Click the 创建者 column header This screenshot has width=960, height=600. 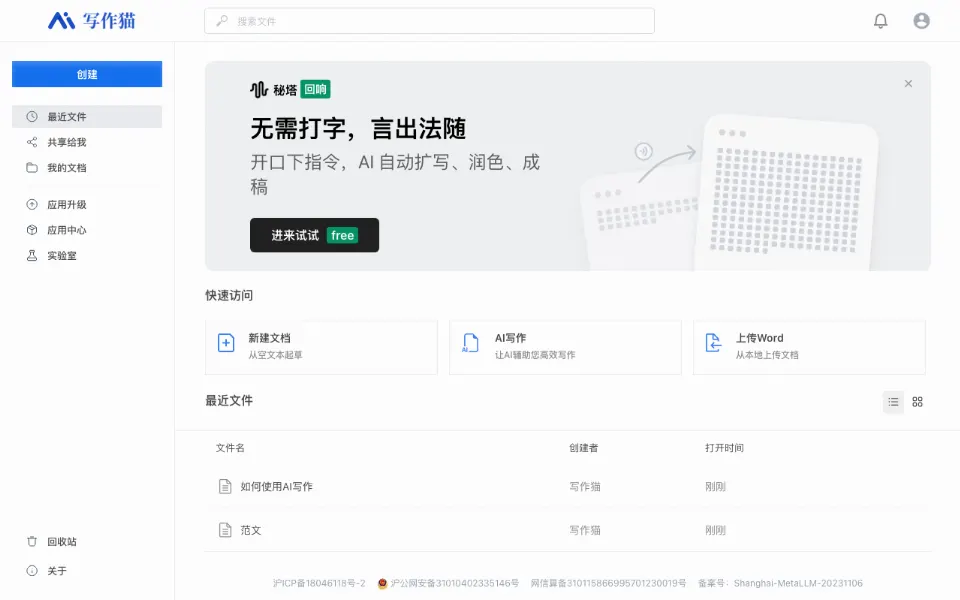click(583, 448)
